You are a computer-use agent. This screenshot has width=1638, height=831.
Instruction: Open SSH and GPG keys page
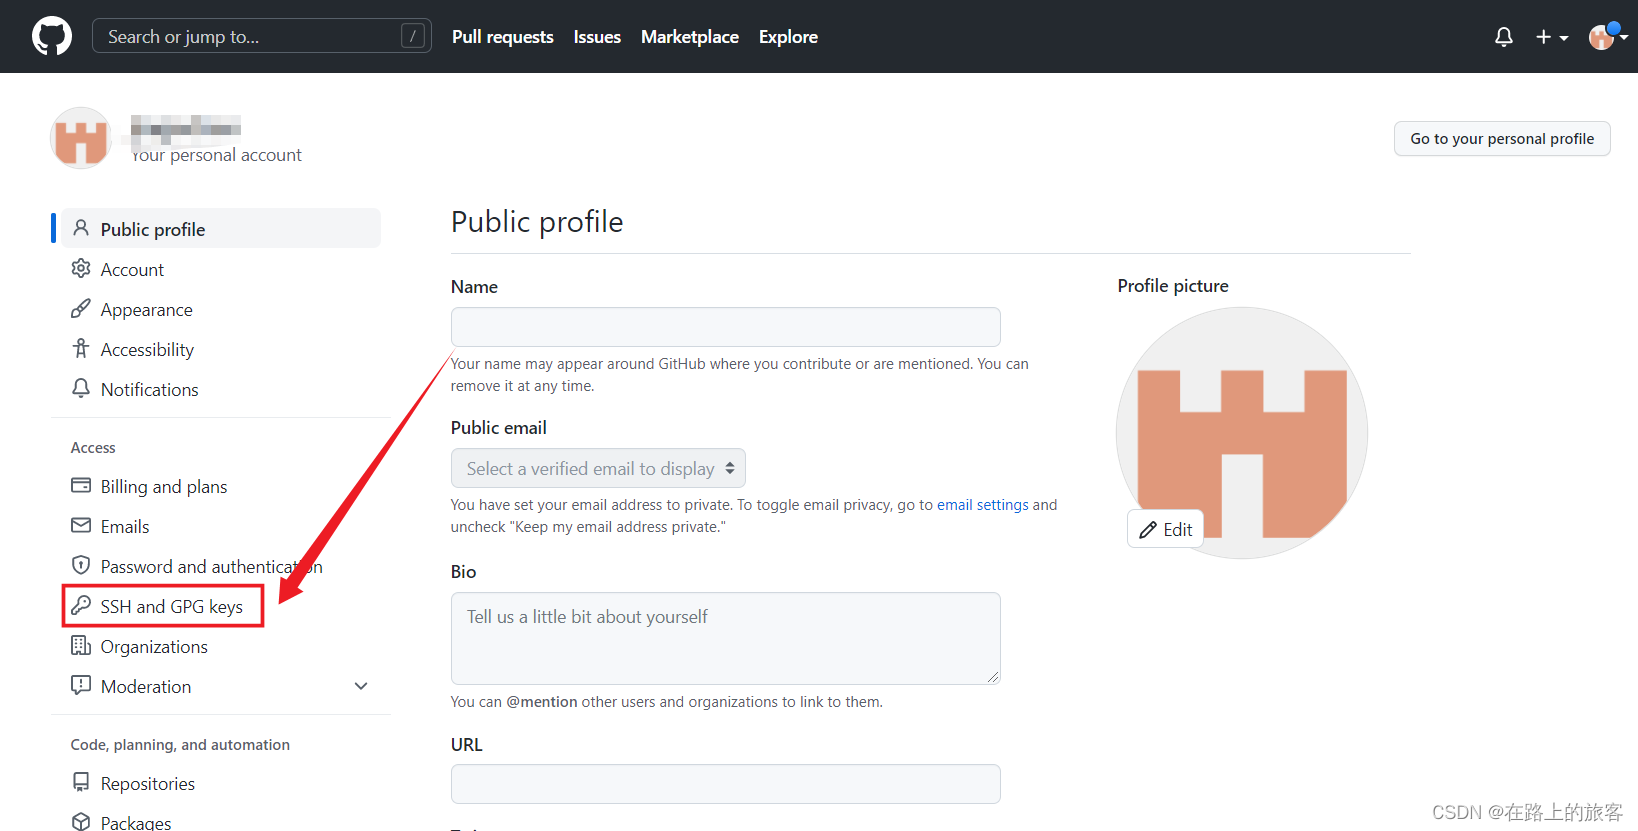172,607
